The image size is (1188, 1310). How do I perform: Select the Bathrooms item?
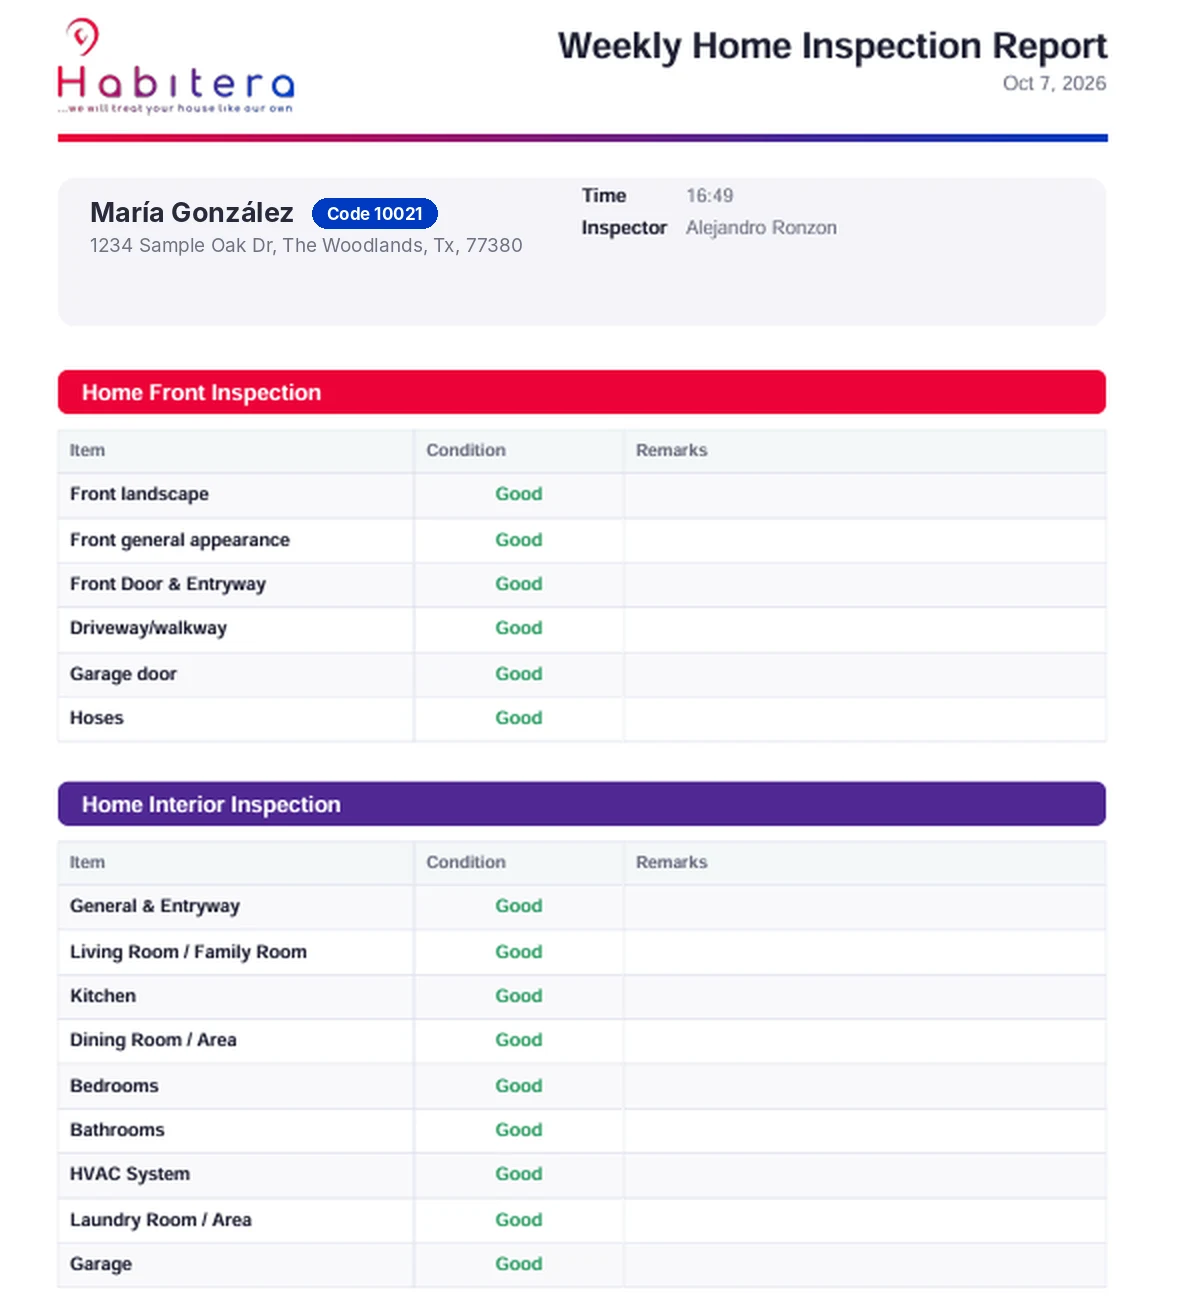117,1130
